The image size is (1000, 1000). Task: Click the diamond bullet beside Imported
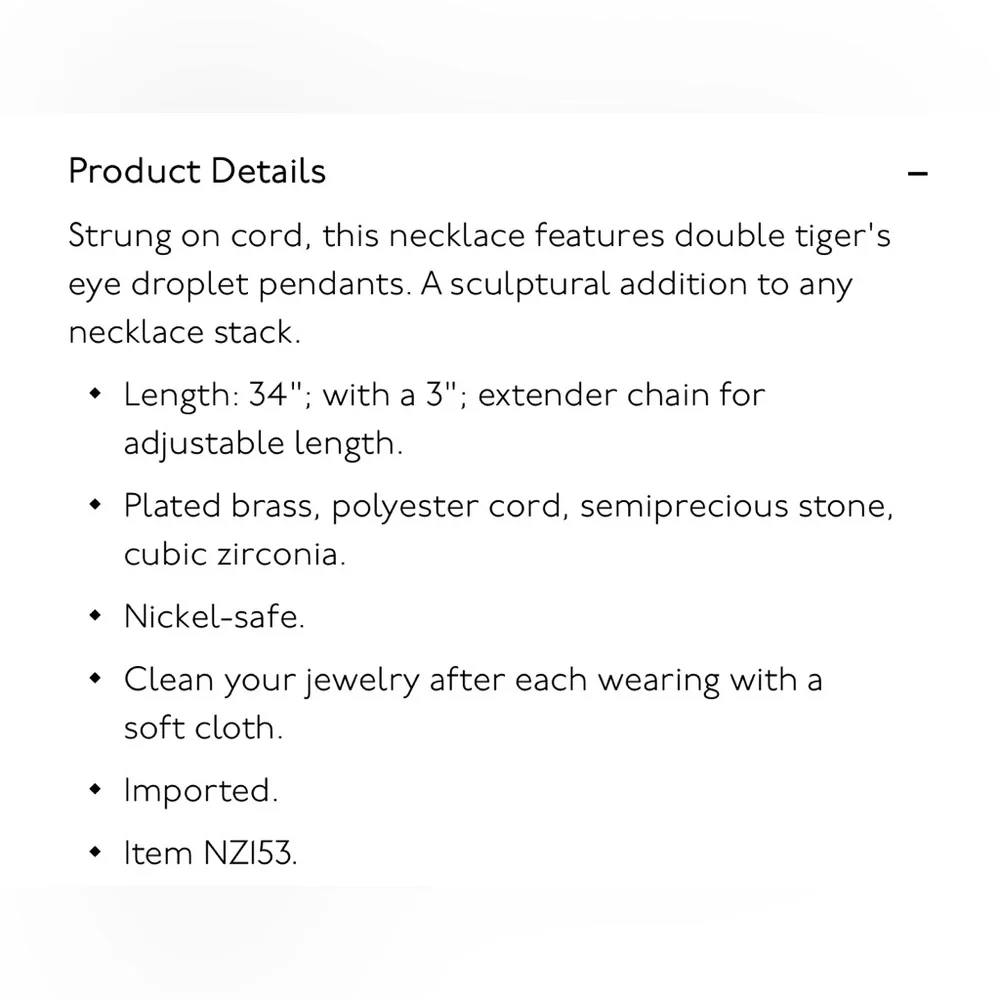click(x=96, y=790)
